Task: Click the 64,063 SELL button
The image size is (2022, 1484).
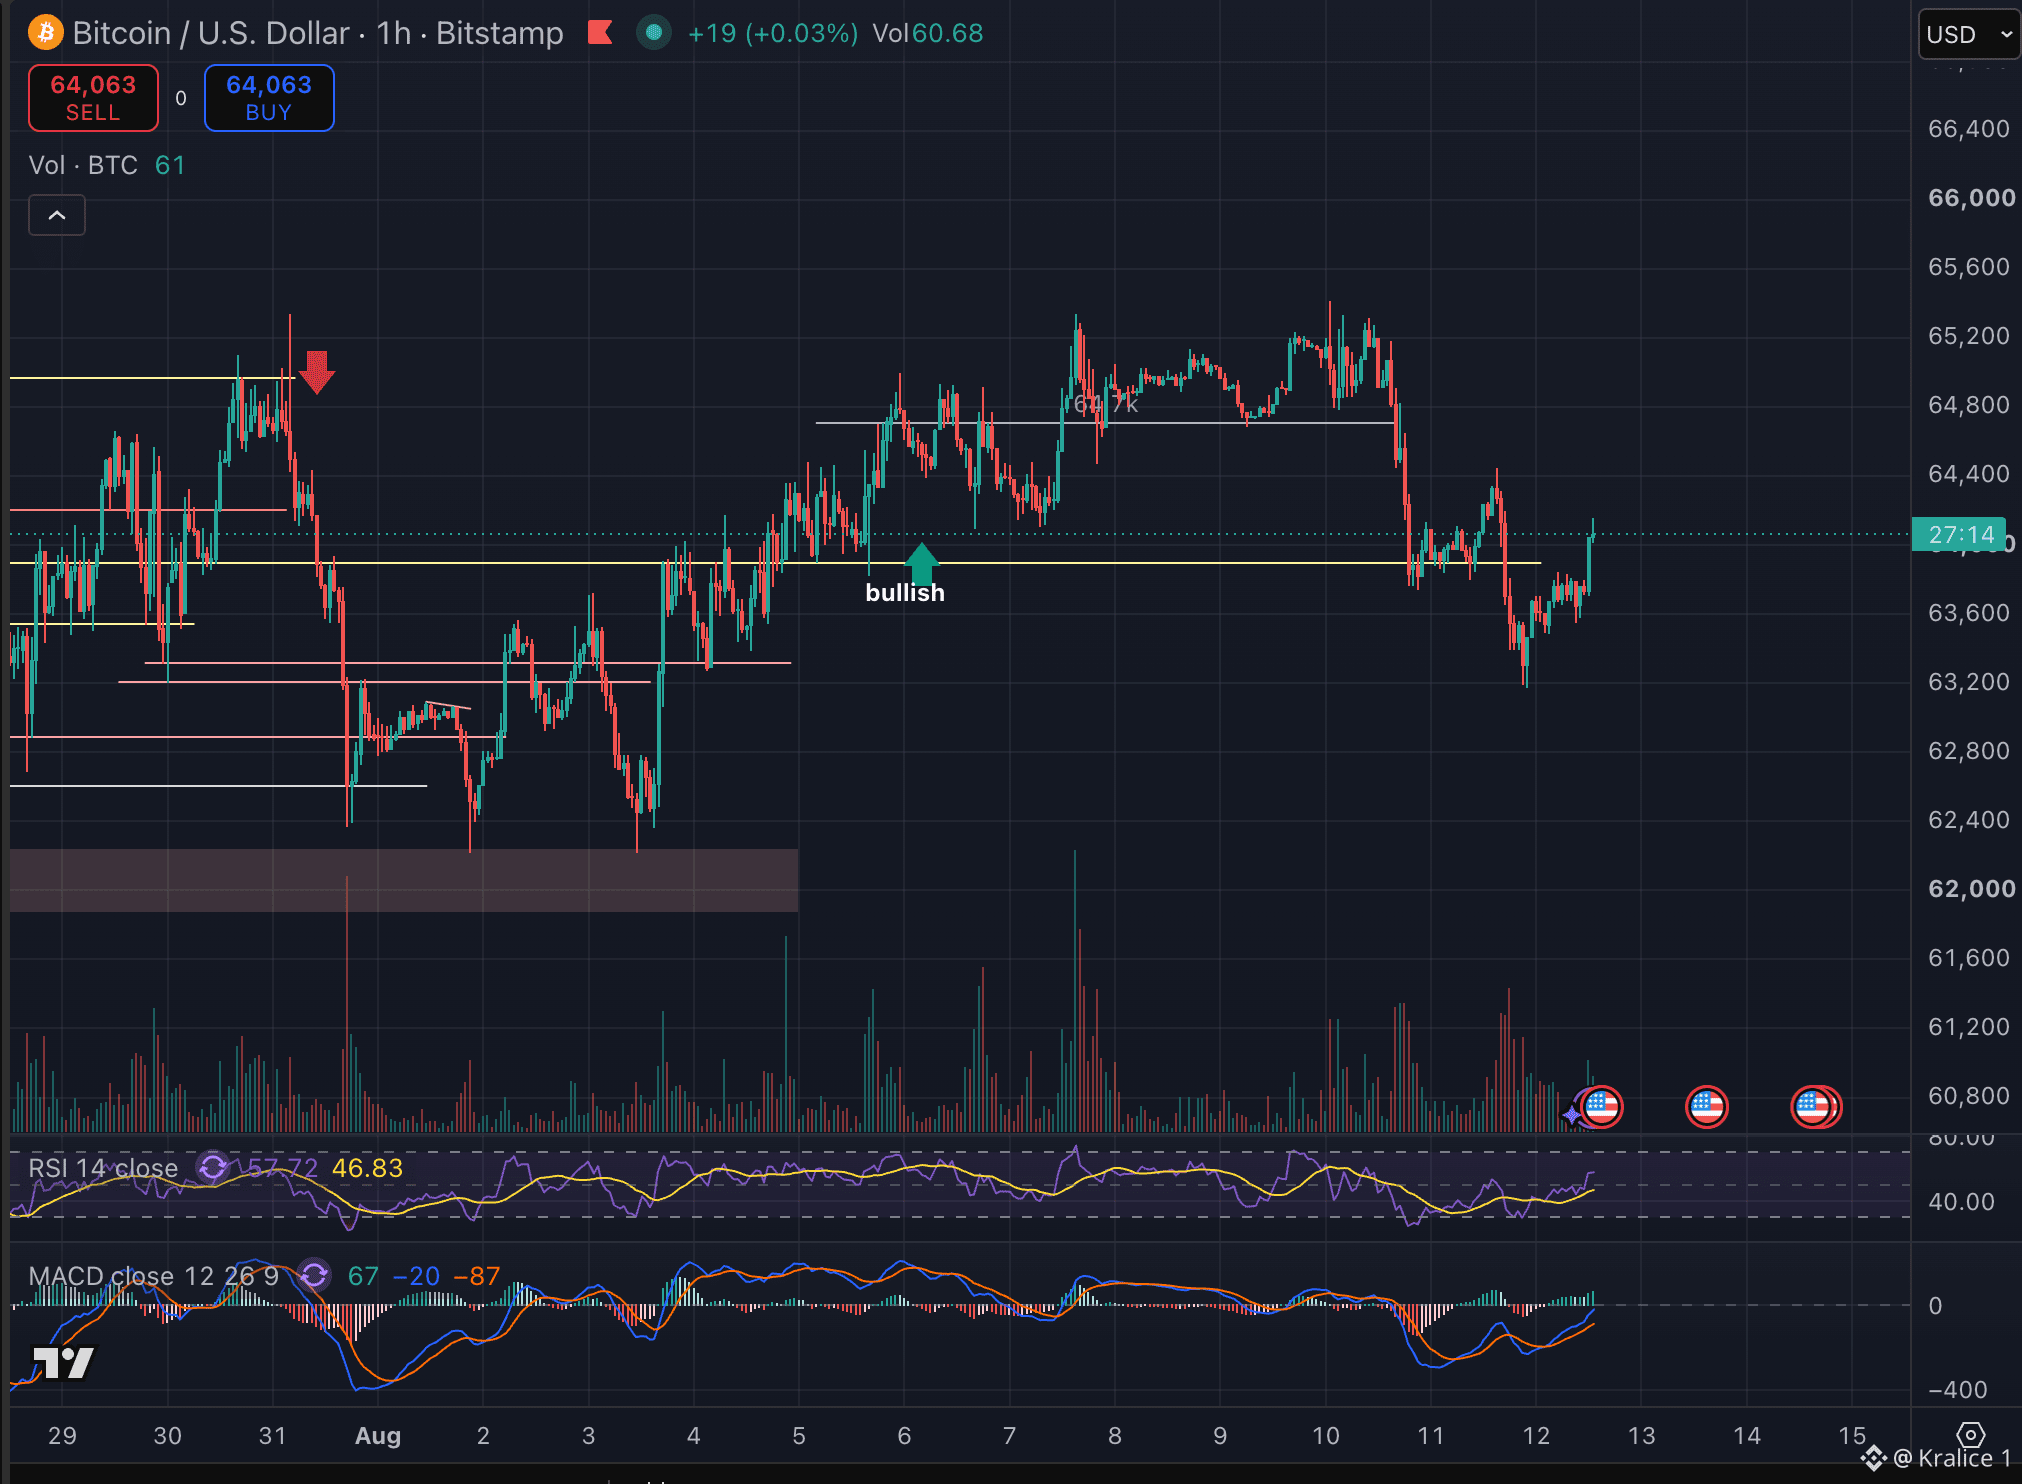Action: point(93,98)
